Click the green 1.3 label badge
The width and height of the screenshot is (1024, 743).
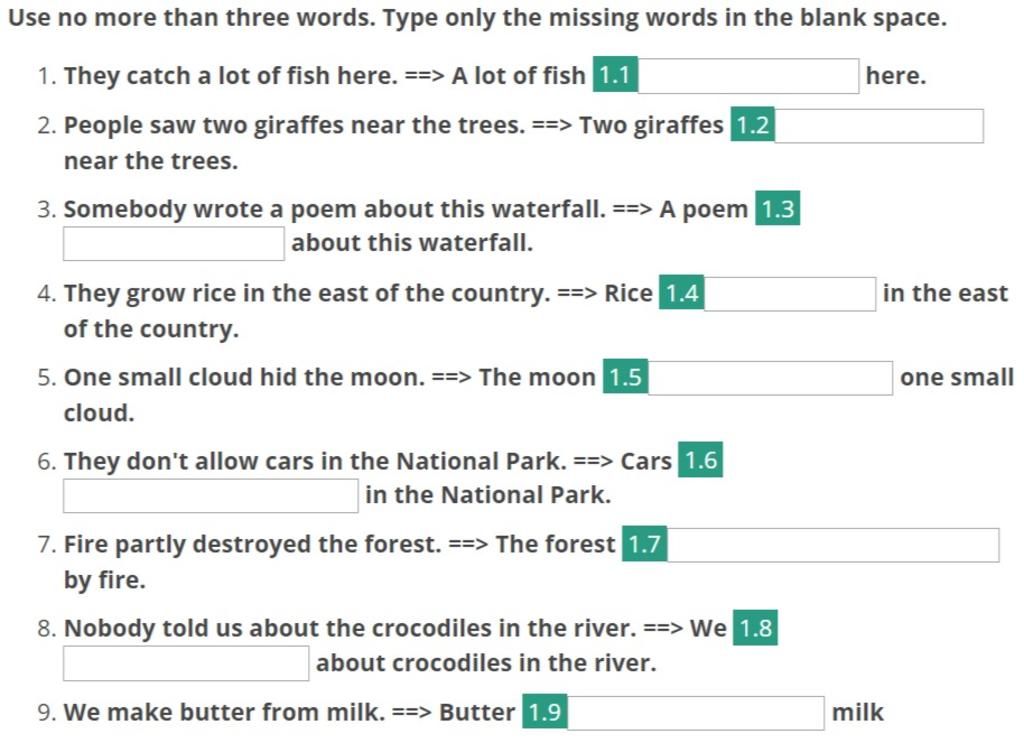tap(778, 208)
